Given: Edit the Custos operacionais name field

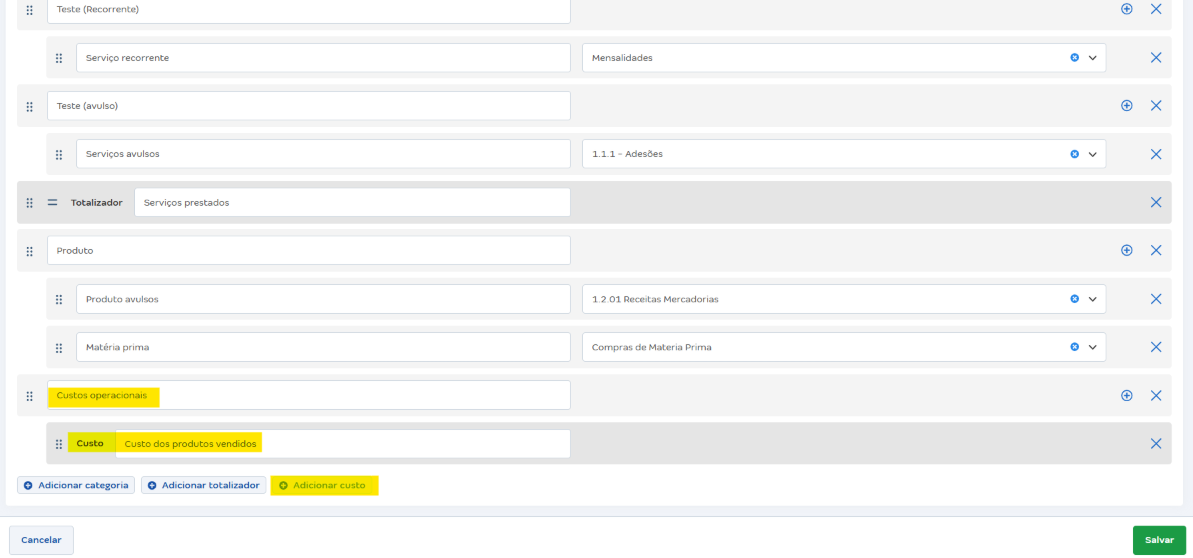Looking at the screenshot, I should click(x=309, y=395).
